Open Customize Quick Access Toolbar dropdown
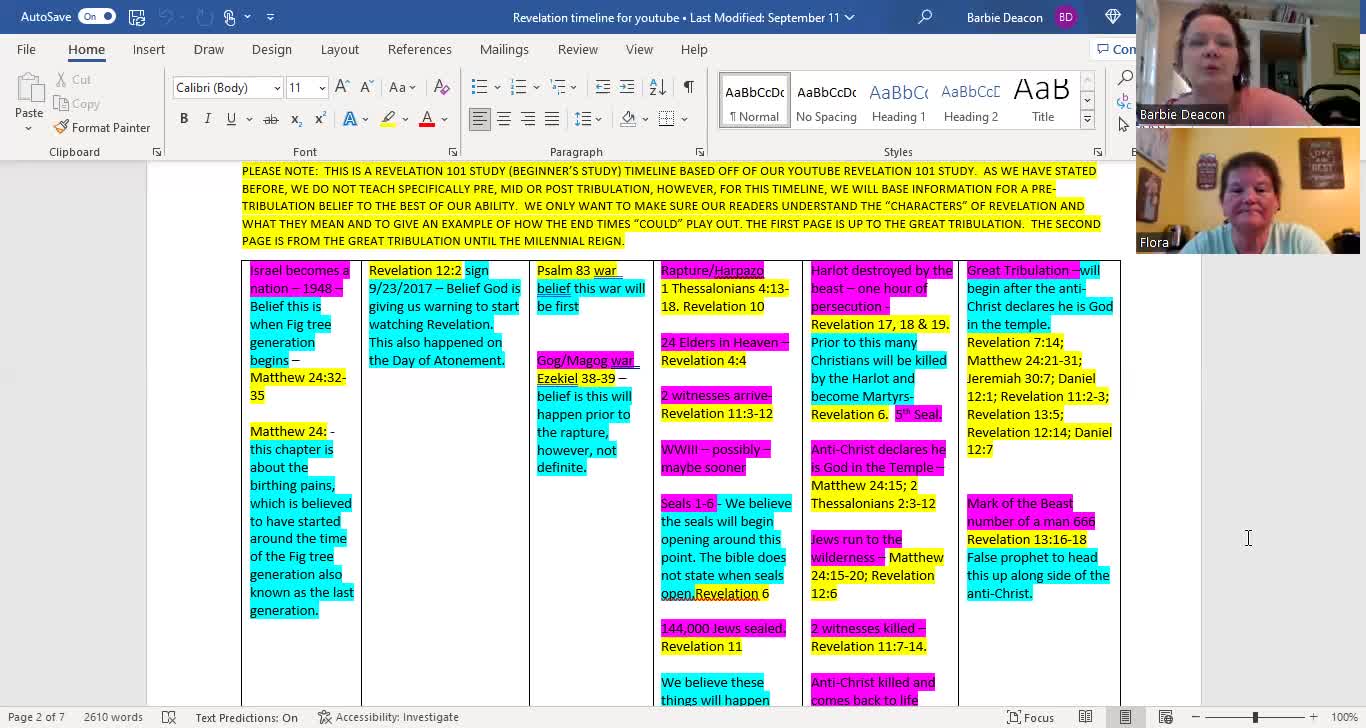 270,17
